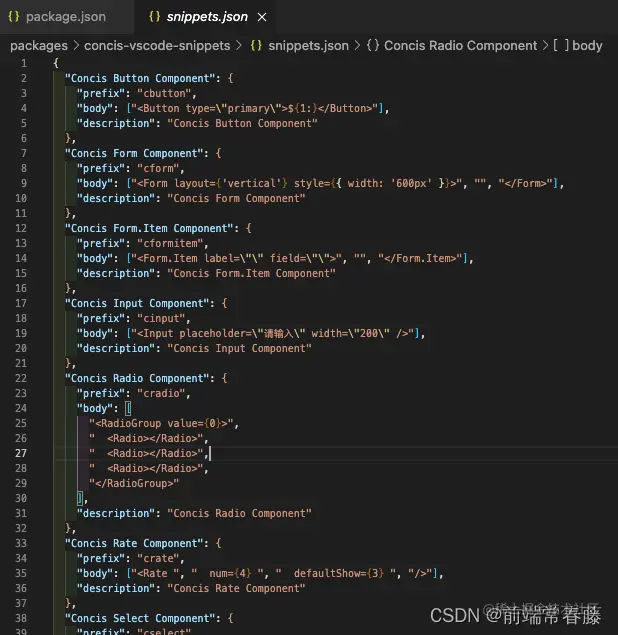618x635 pixels.
Task: Click the "Concis Rate Component" key on line 33
Action: point(134,543)
